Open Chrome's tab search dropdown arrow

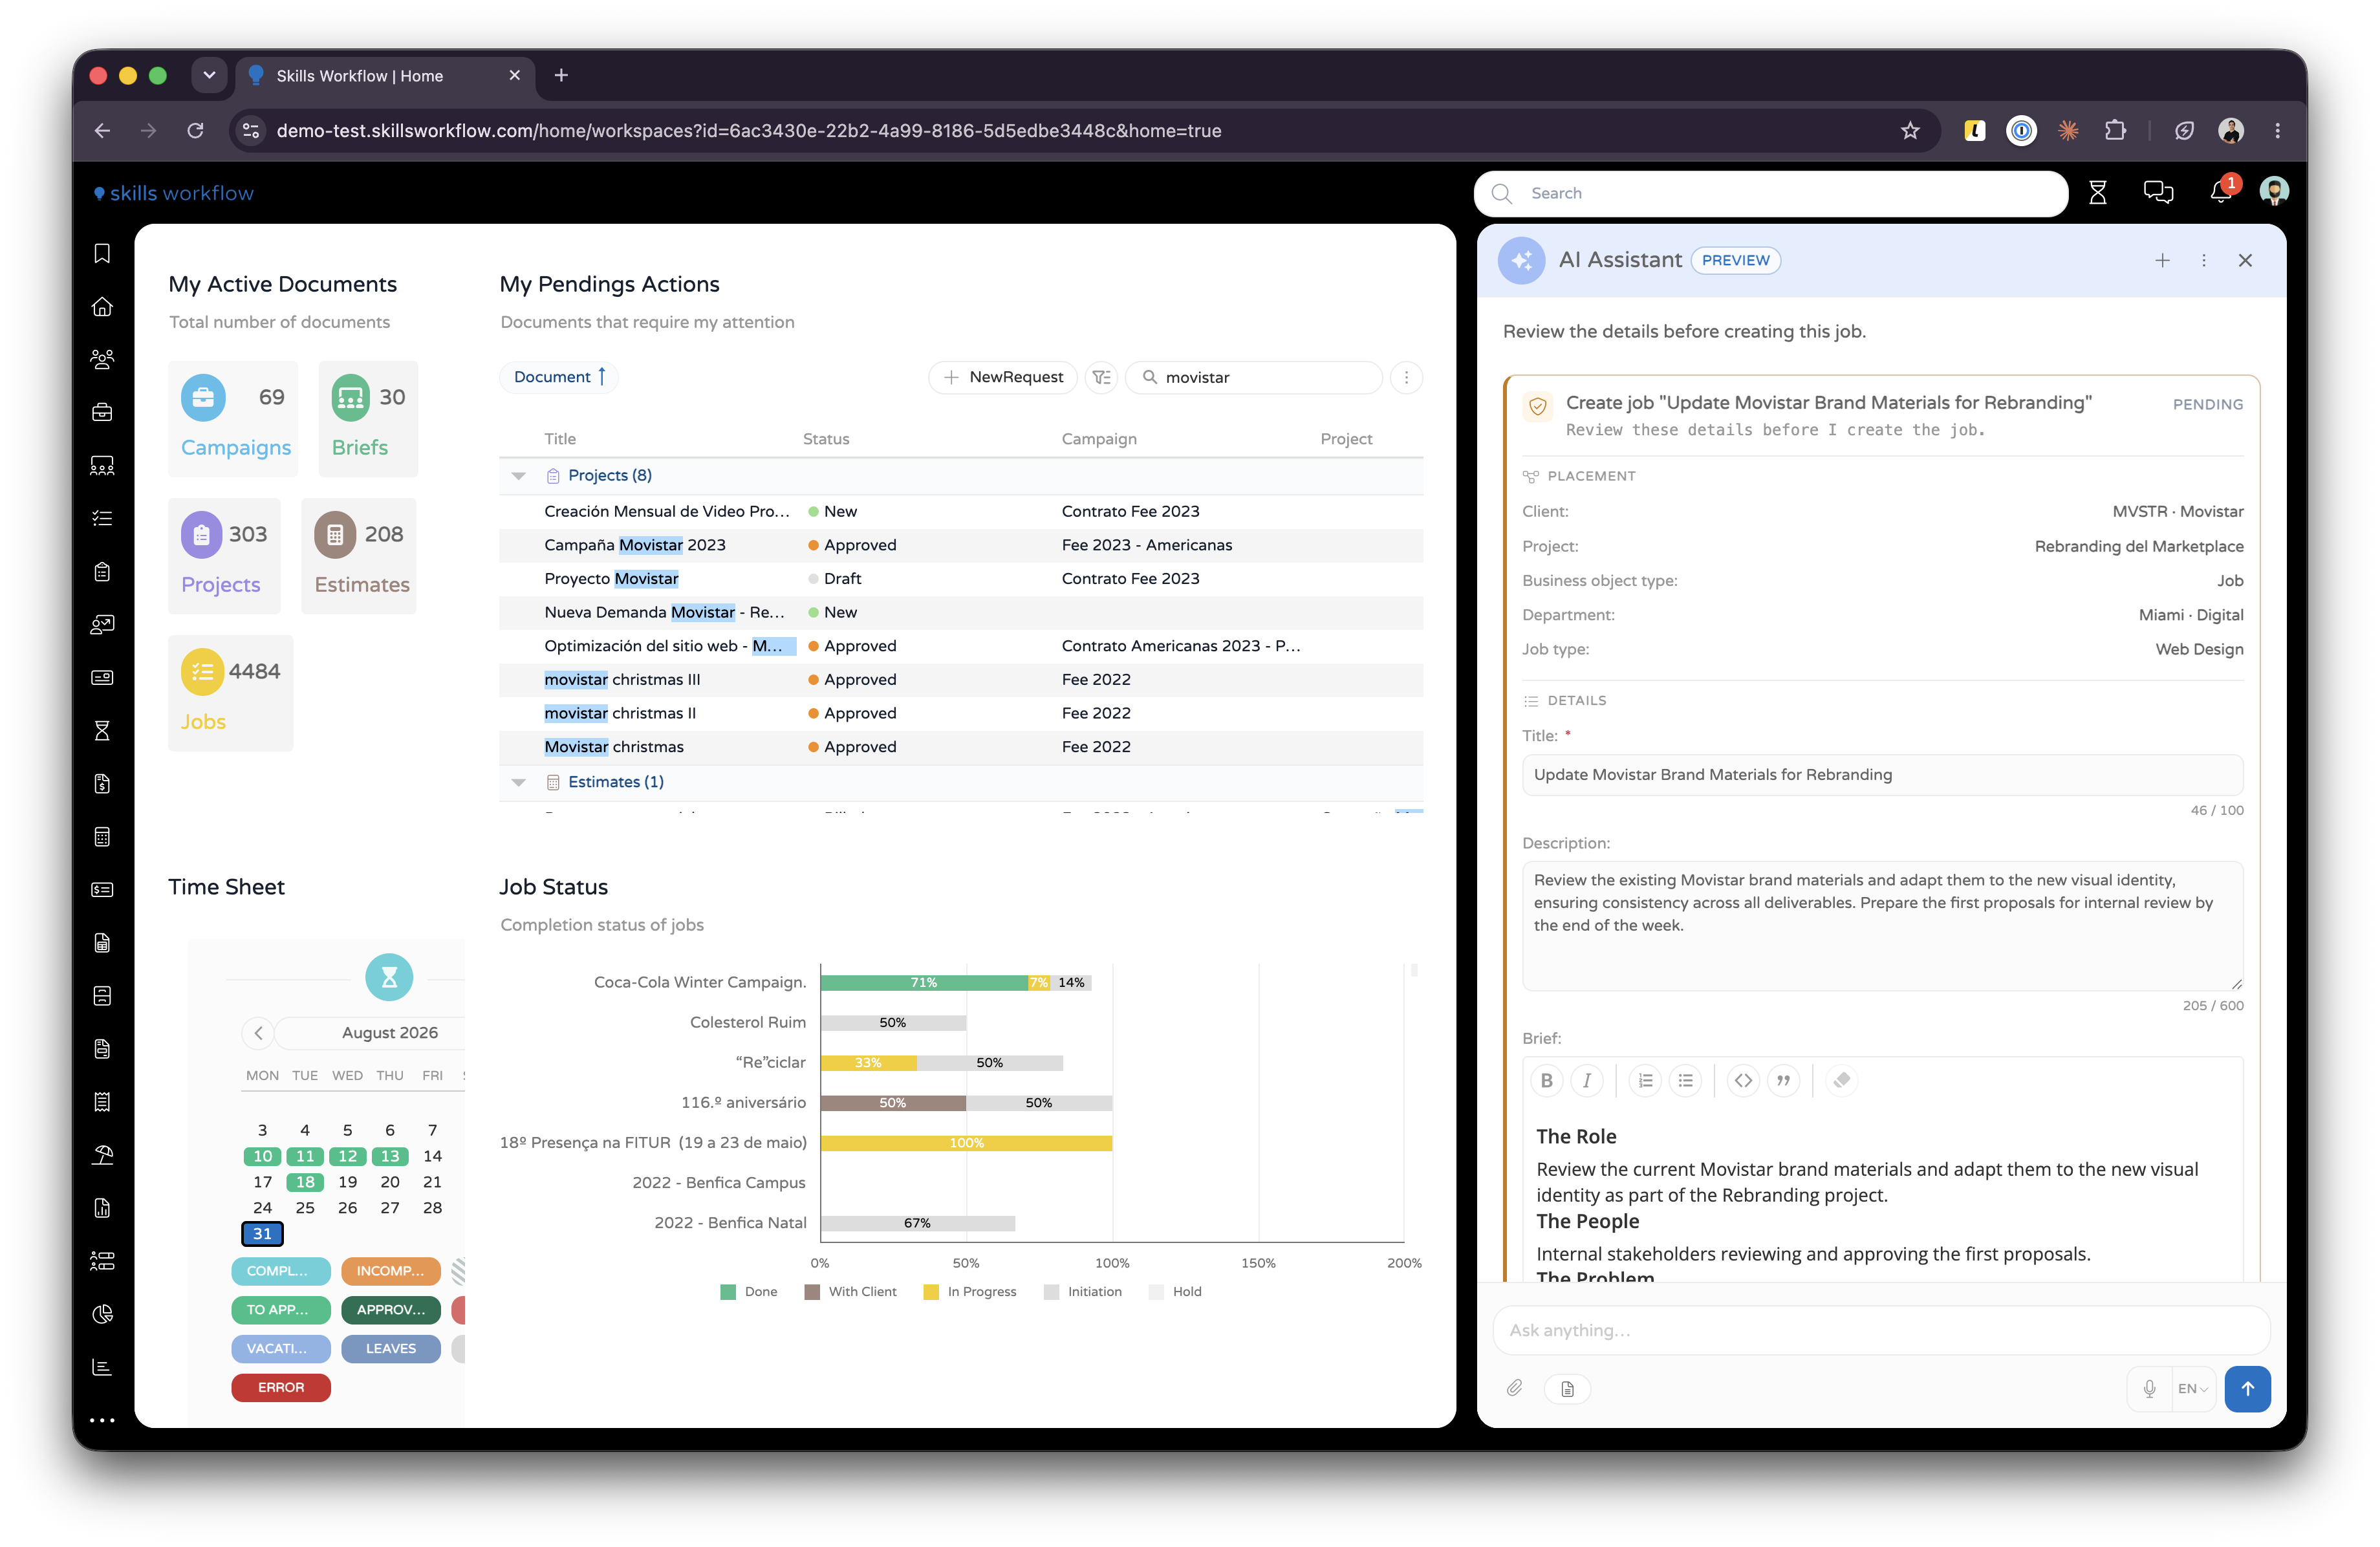(x=209, y=75)
